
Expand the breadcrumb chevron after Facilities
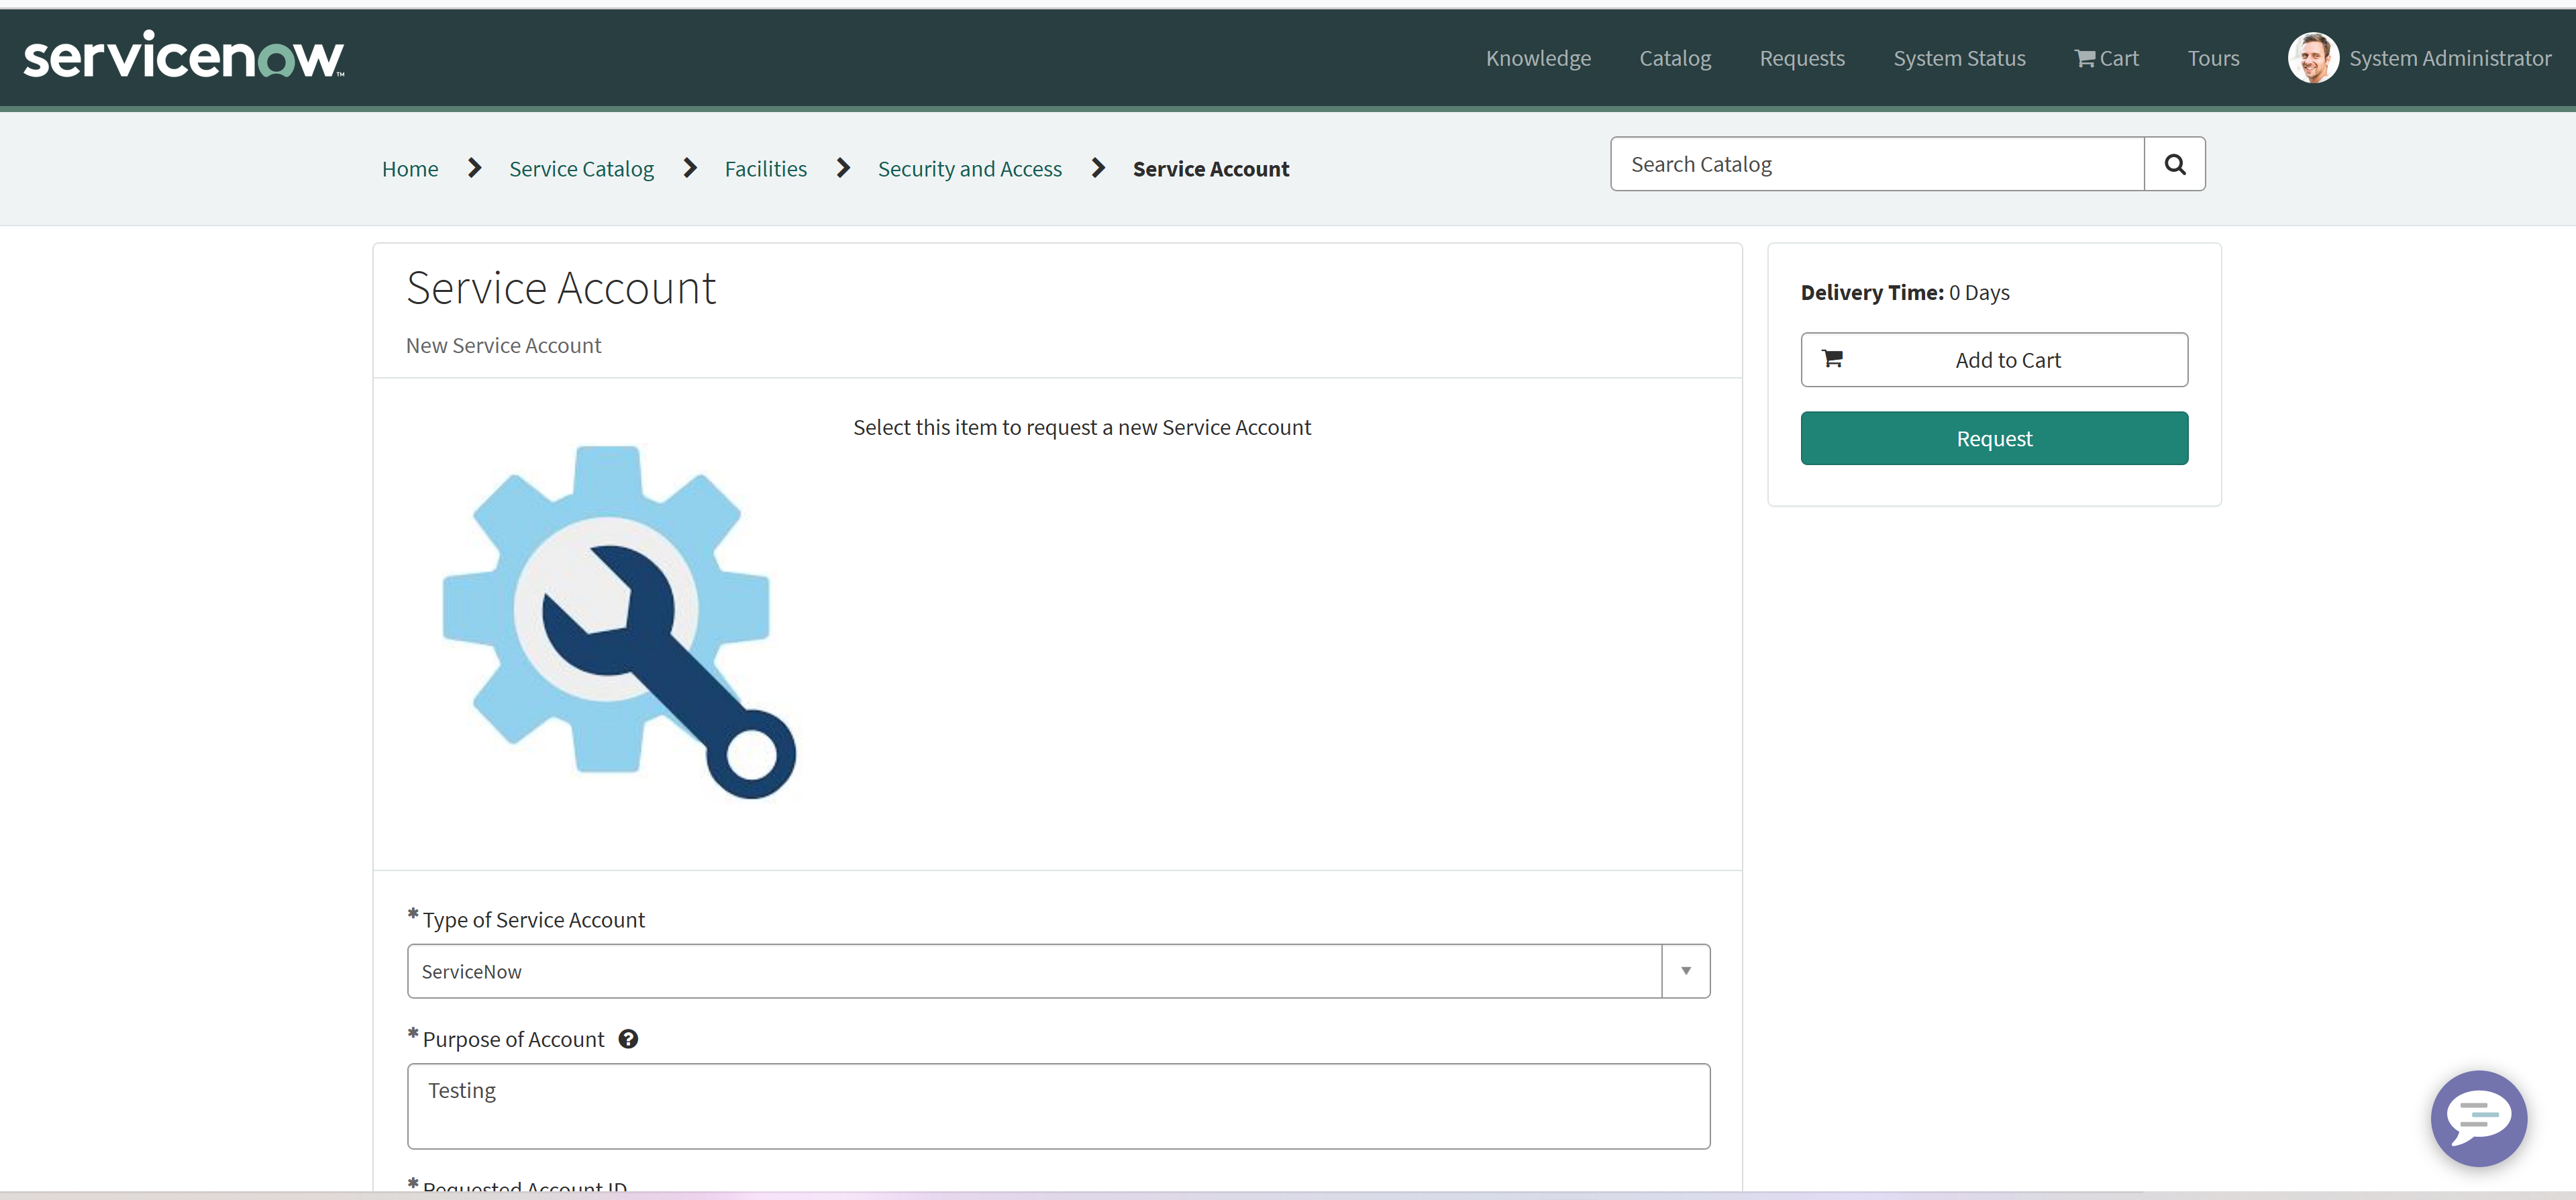coord(842,167)
